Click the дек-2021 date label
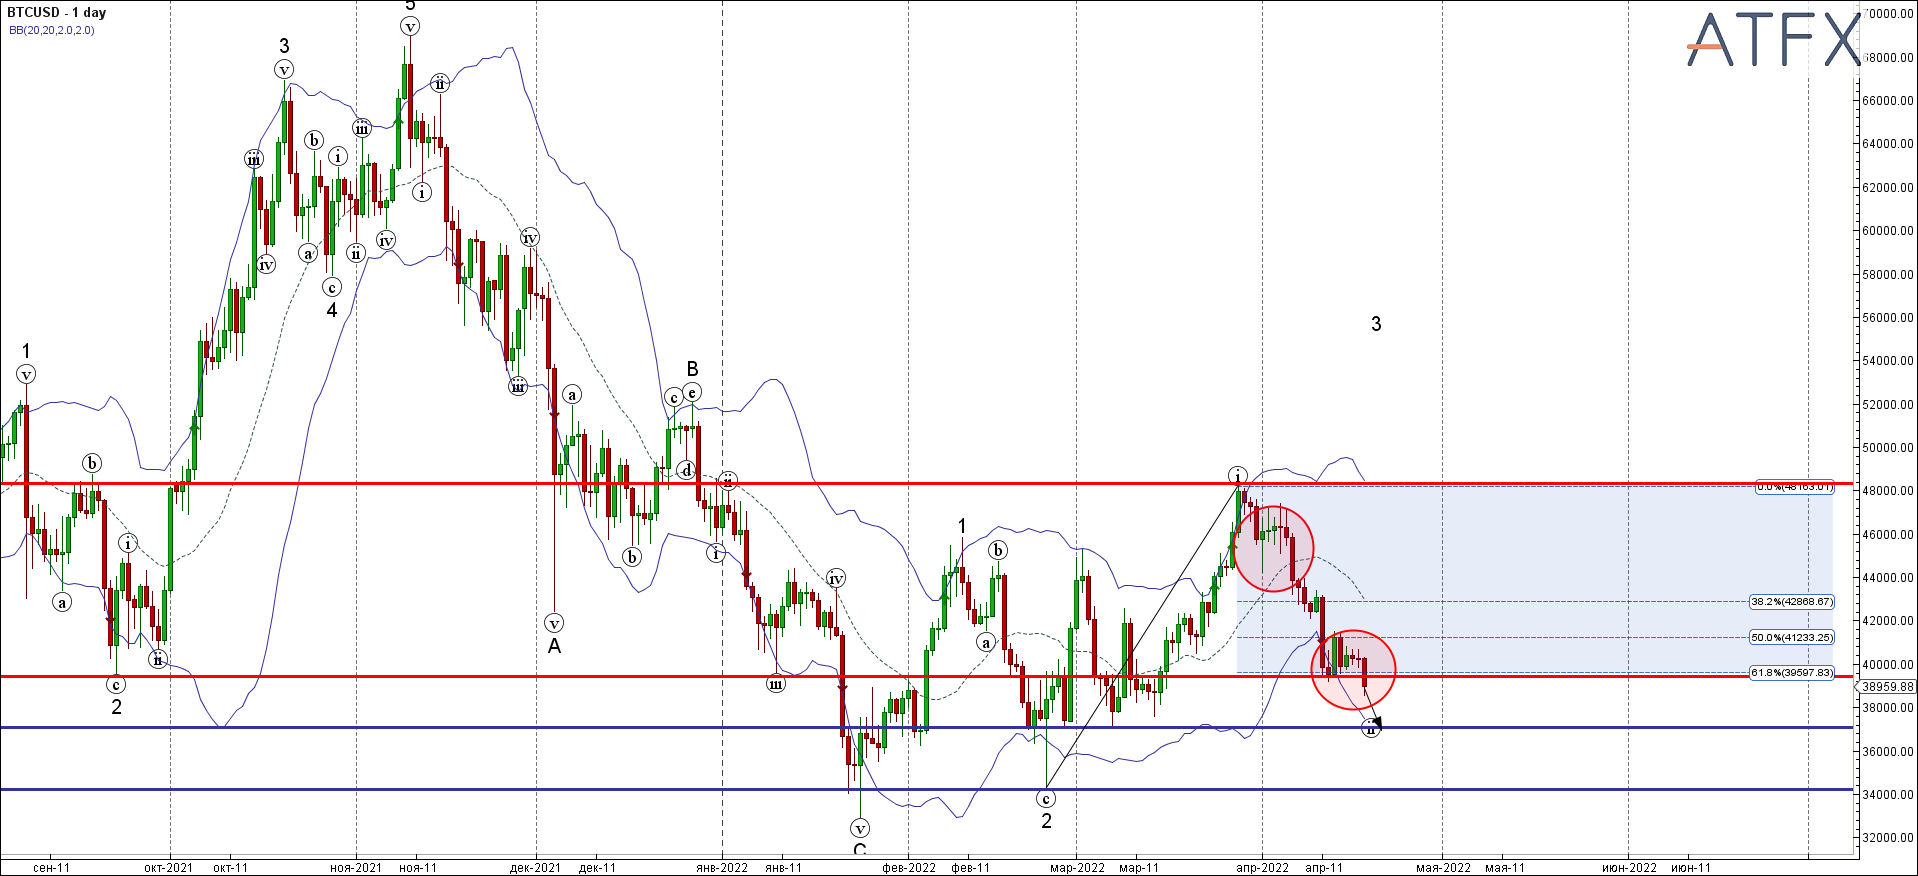This screenshot has height=876, width=1918. tap(535, 867)
